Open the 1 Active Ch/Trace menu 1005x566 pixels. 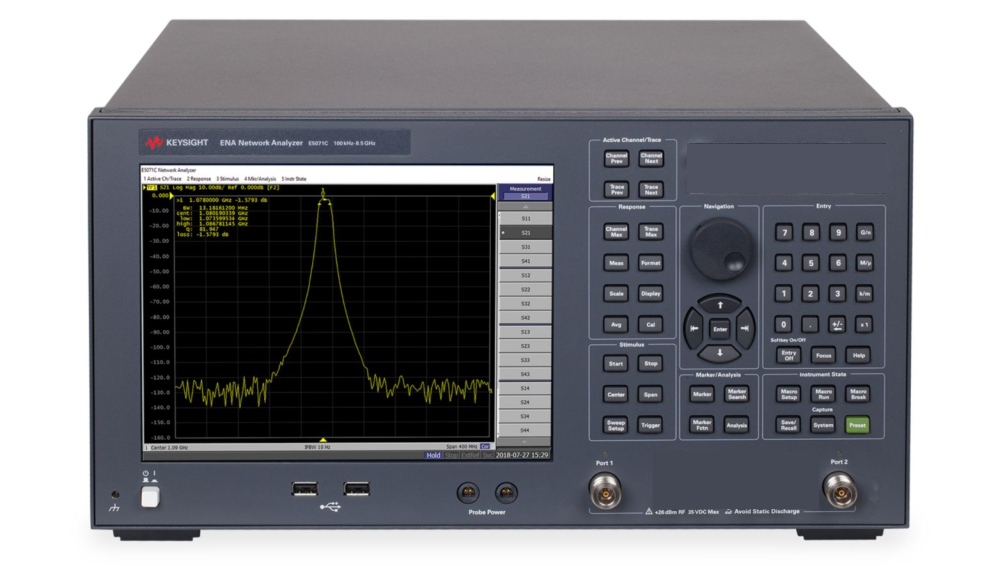click(163, 179)
